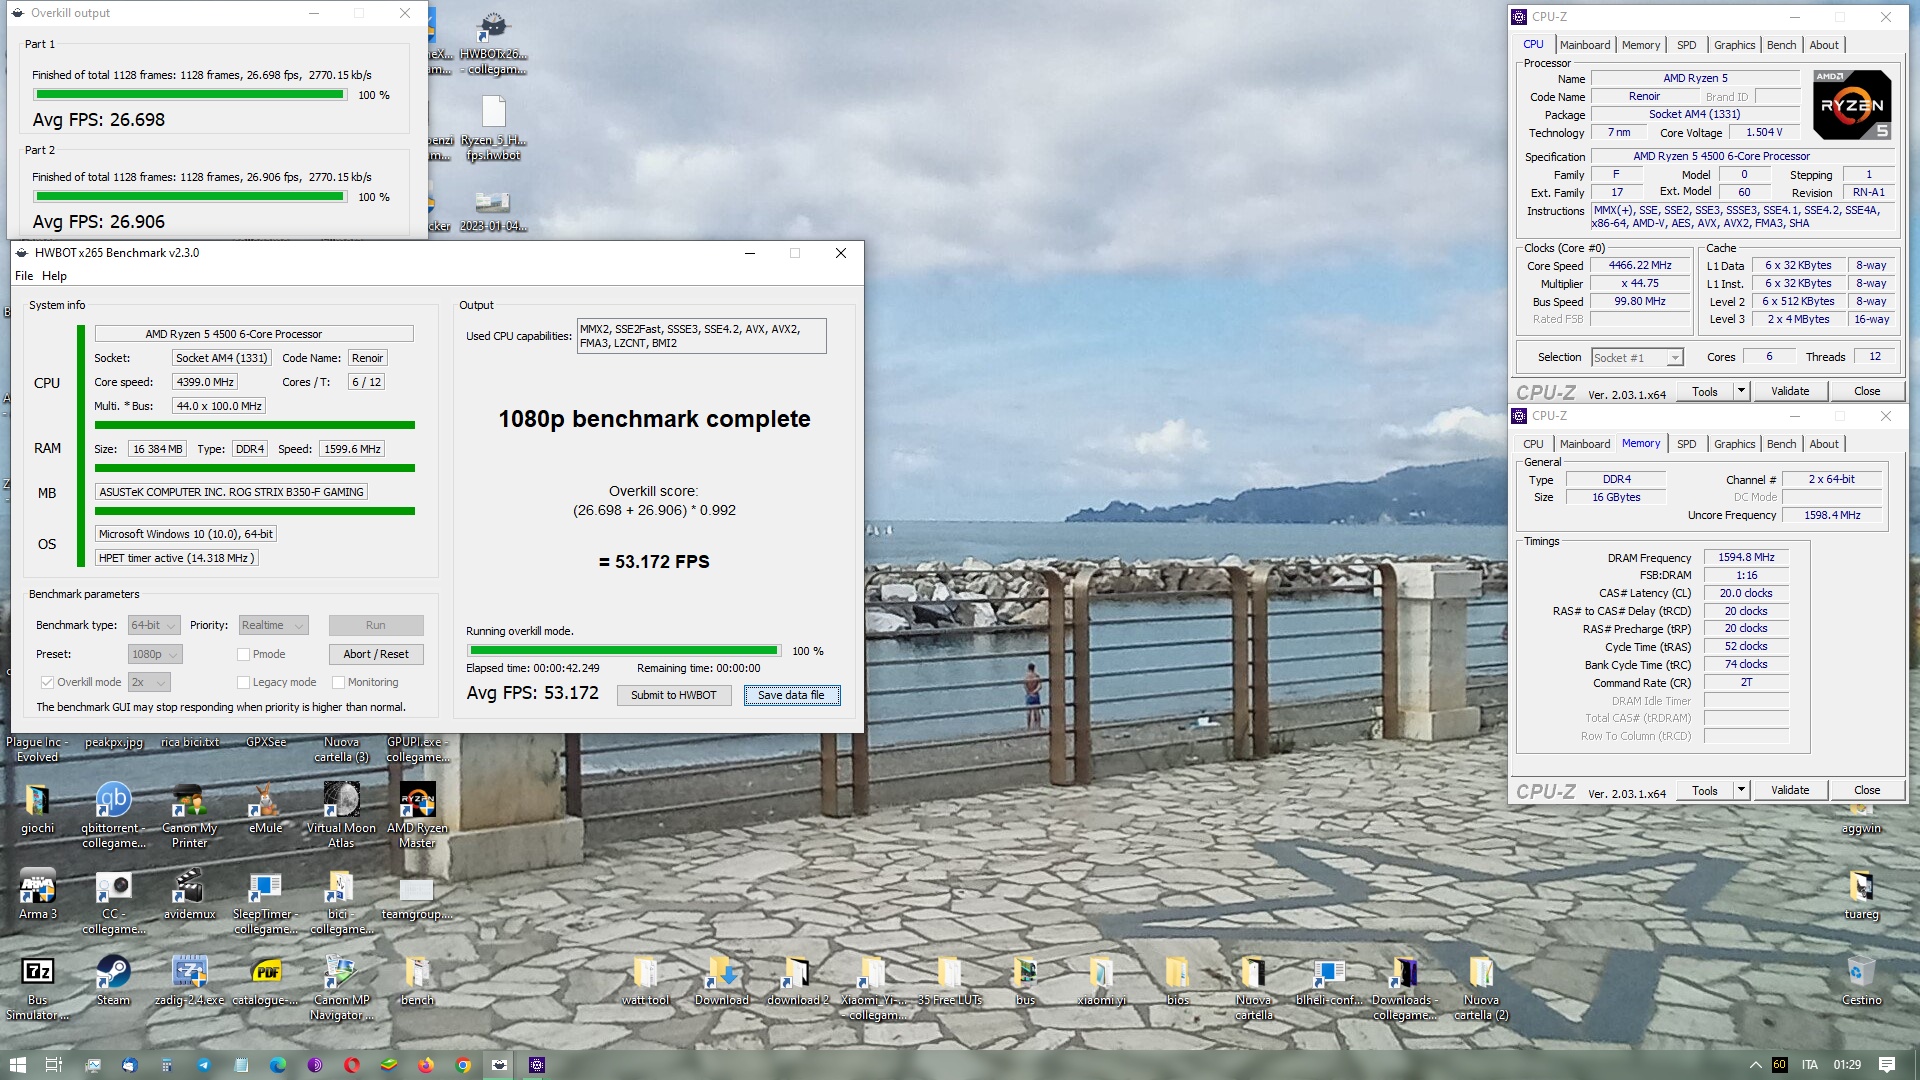Enable the Pmode checkbox

[x=243, y=654]
